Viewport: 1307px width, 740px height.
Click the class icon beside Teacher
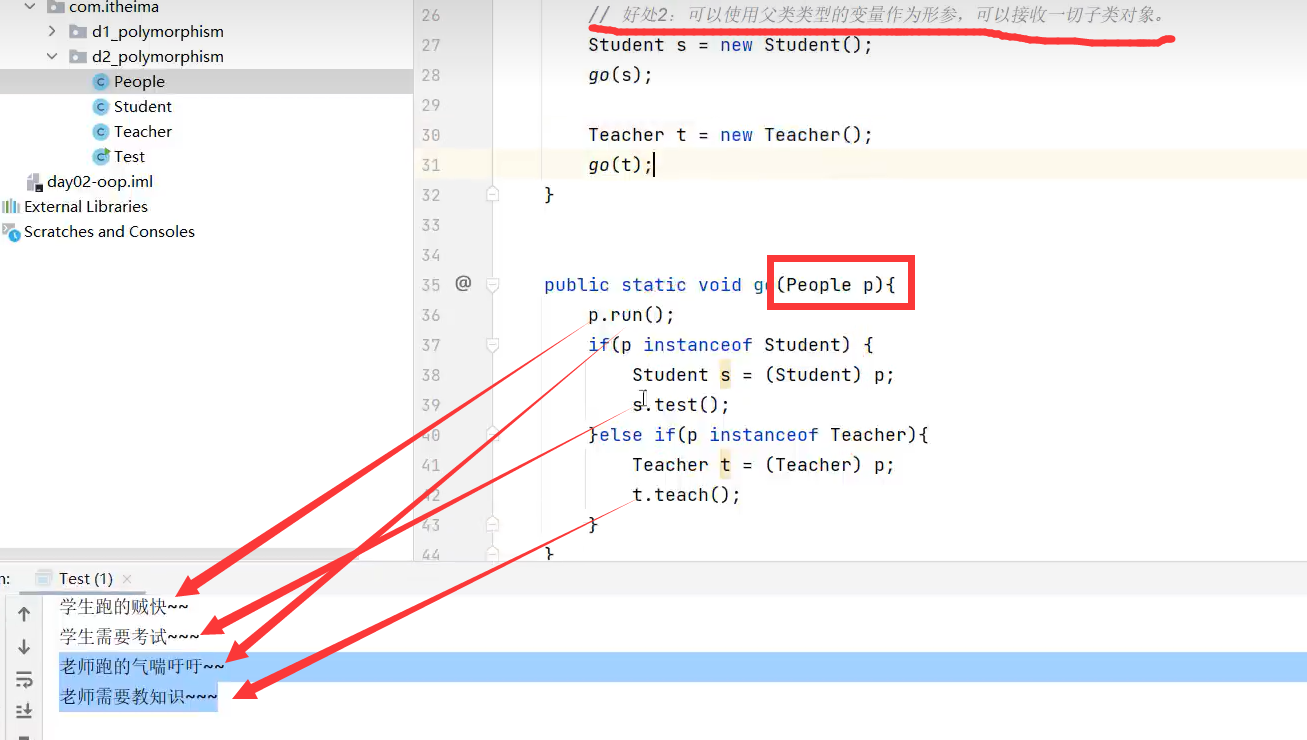[100, 132]
